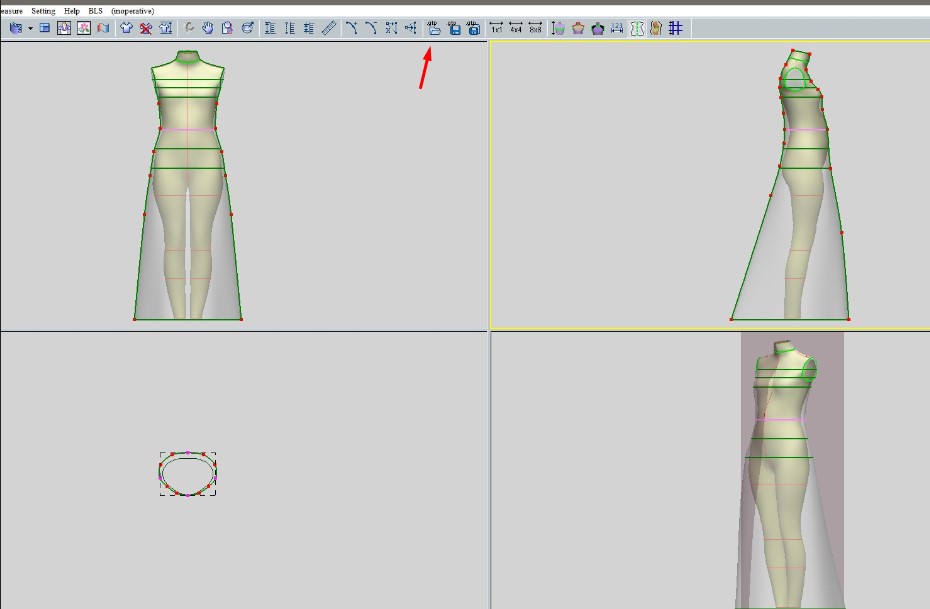Viewport: 930px width, 609px height.
Task: Select the 4x4 grid size button
Action: coord(516,29)
